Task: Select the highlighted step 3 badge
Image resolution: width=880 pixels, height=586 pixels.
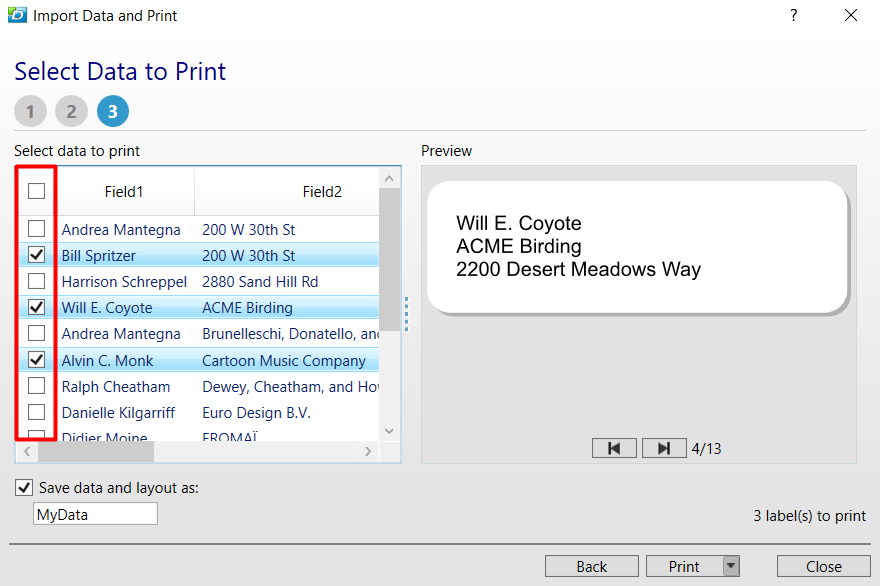Action: coord(112,111)
